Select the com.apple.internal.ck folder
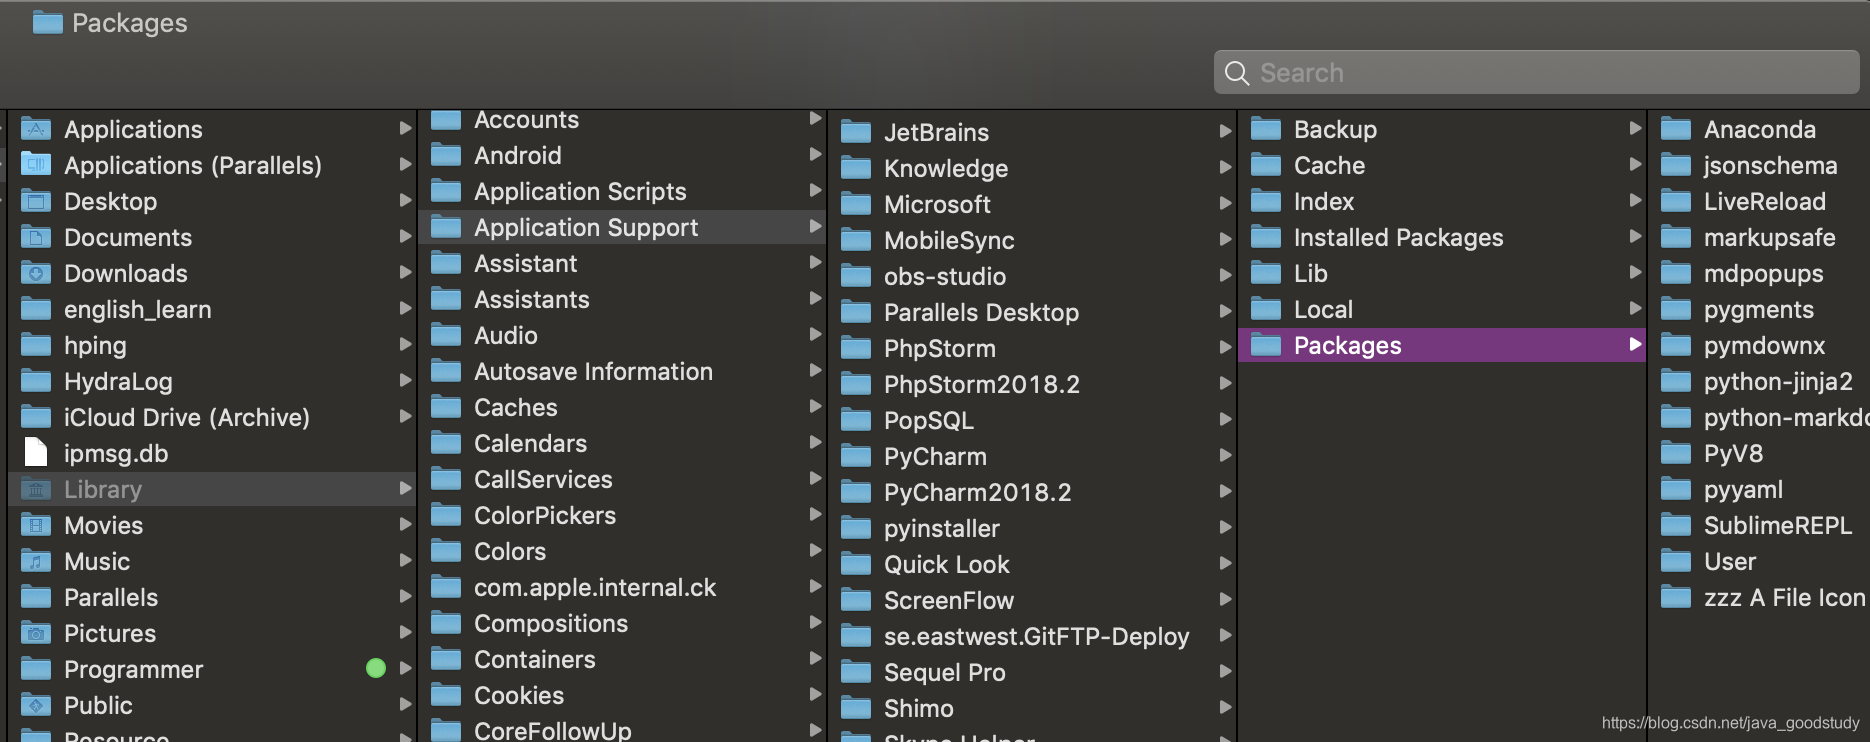The image size is (1870, 742). (622, 587)
